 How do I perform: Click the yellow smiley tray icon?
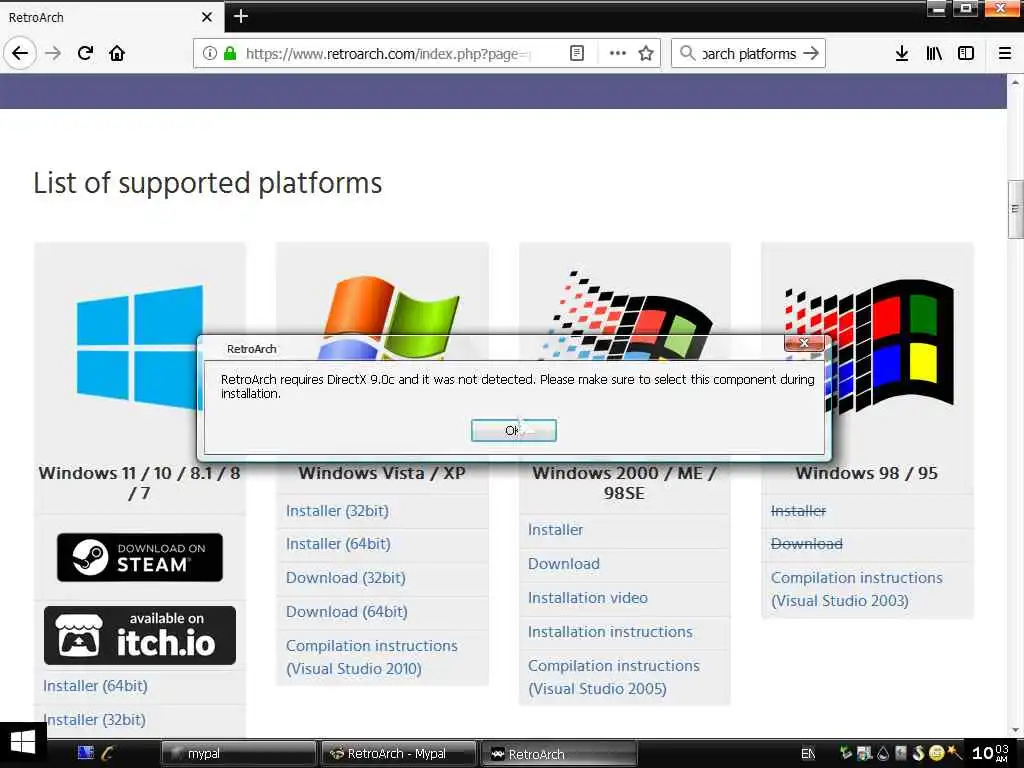tap(936, 753)
